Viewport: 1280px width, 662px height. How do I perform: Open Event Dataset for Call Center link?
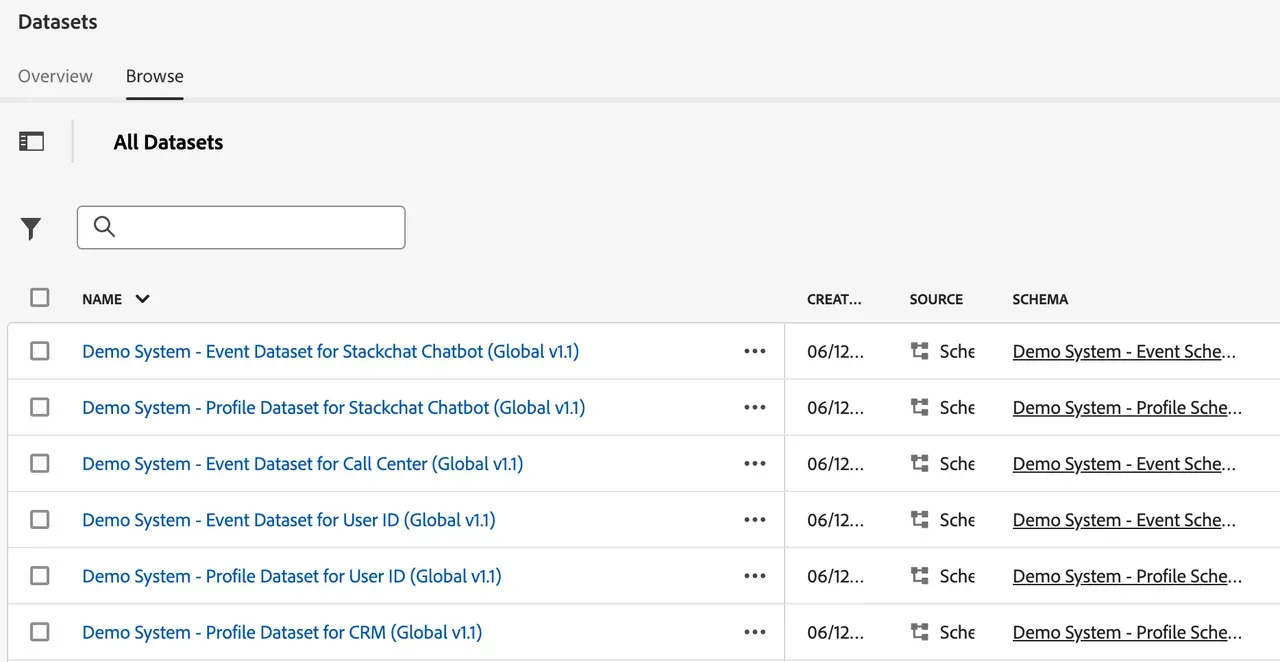point(303,464)
